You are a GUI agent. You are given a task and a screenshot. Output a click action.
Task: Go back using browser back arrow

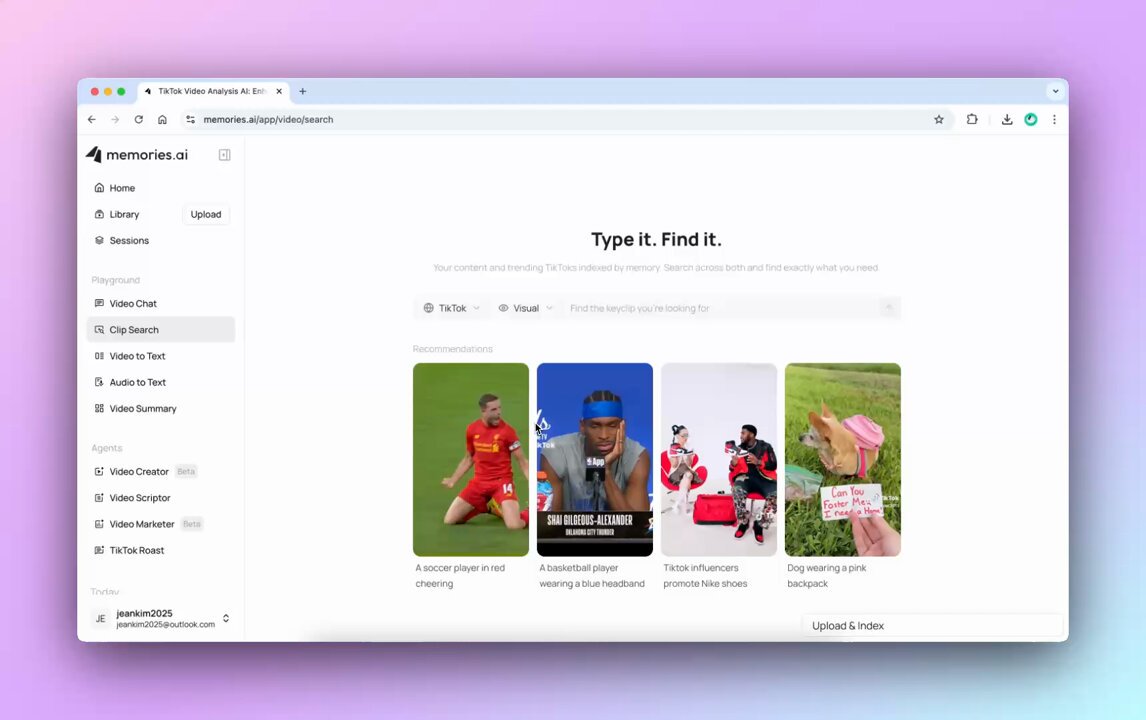click(x=91, y=119)
